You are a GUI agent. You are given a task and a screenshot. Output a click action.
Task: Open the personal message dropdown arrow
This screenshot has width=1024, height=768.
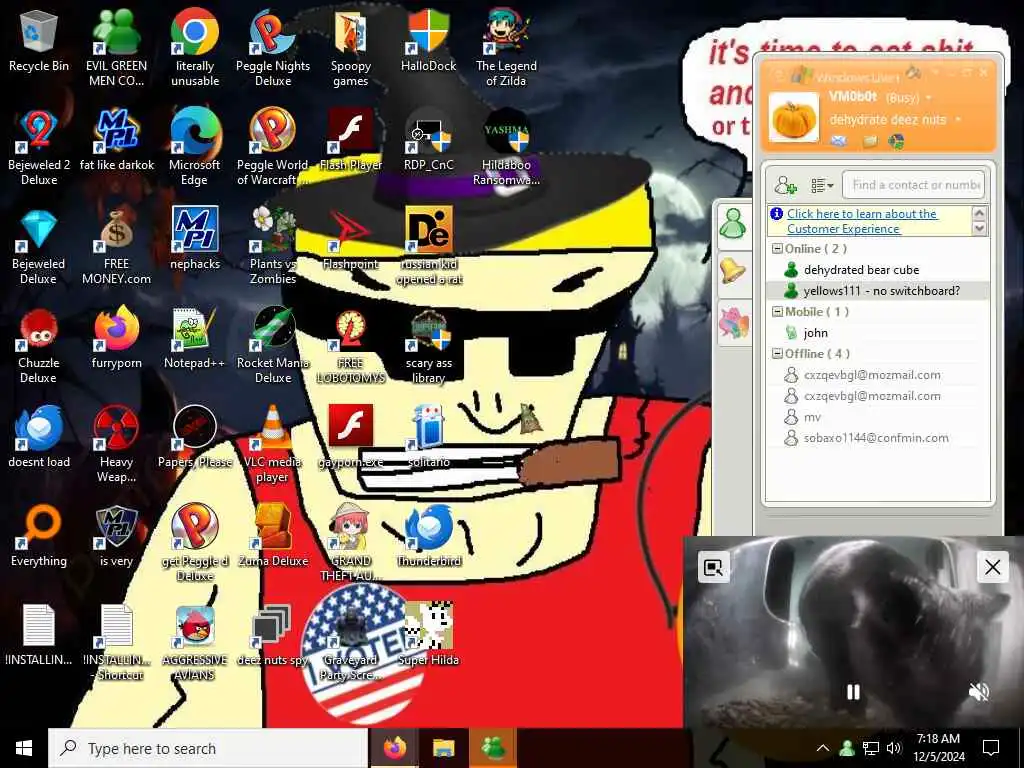pos(958,120)
